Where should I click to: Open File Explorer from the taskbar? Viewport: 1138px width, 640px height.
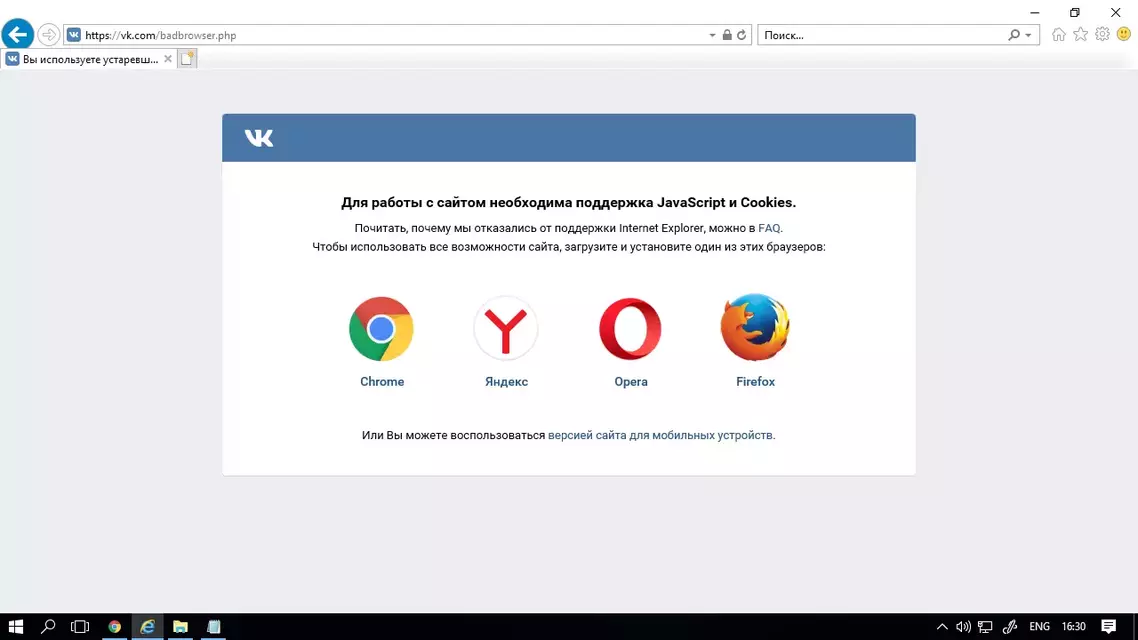coord(180,626)
